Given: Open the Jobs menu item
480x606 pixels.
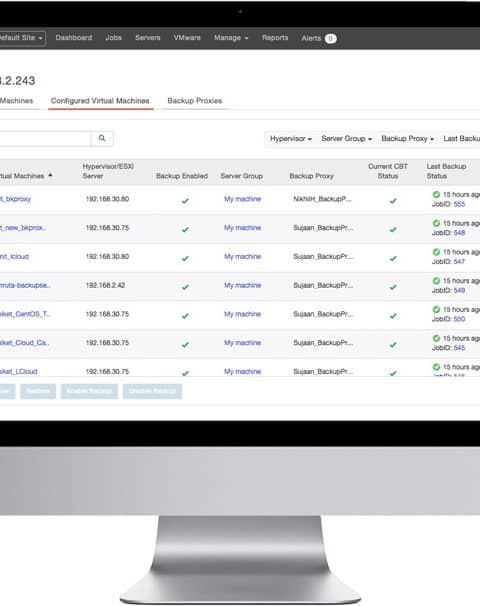Looking at the screenshot, I should pos(114,37).
